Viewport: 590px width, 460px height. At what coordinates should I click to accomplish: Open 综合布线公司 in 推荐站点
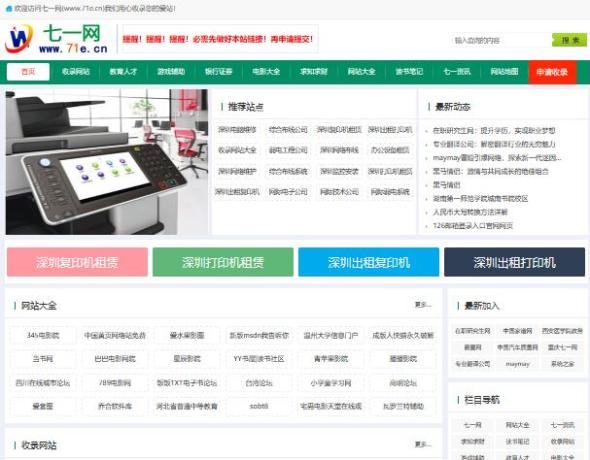(x=288, y=130)
